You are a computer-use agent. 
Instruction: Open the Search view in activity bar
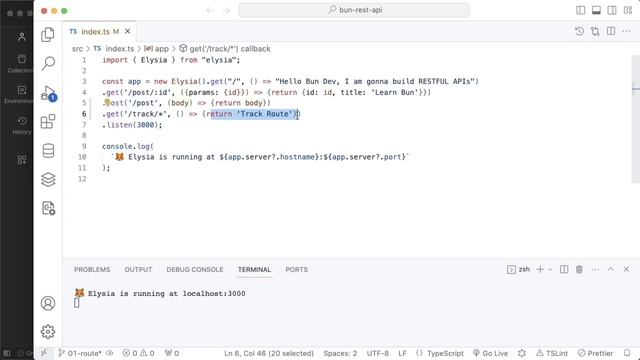(48, 63)
